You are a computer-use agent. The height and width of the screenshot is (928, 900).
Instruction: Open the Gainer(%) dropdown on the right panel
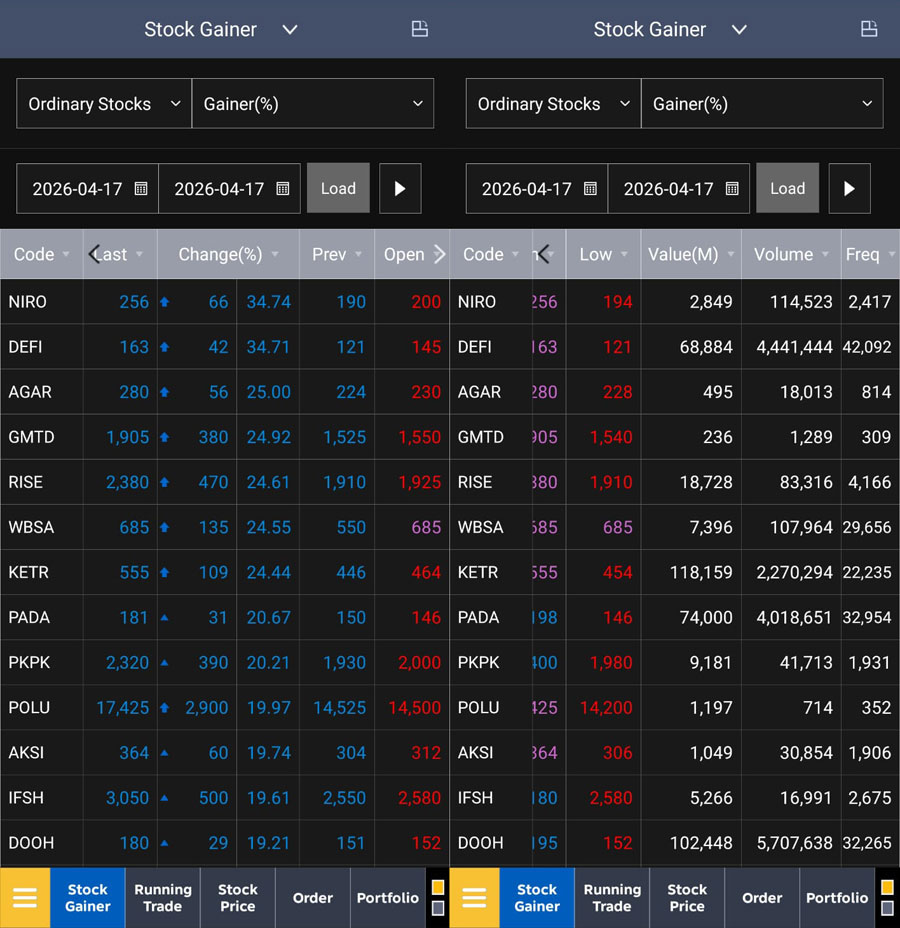pos(762,103)
